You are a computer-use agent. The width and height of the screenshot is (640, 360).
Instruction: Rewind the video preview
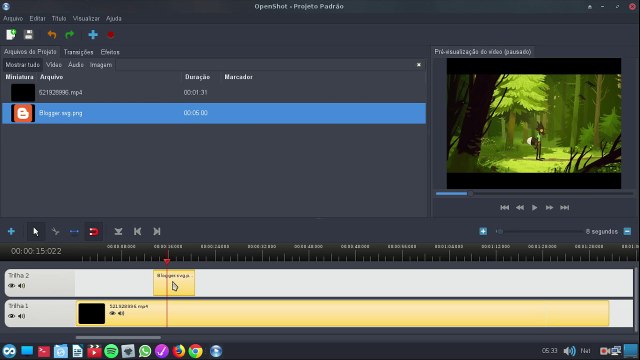click(x=520, y=207)
